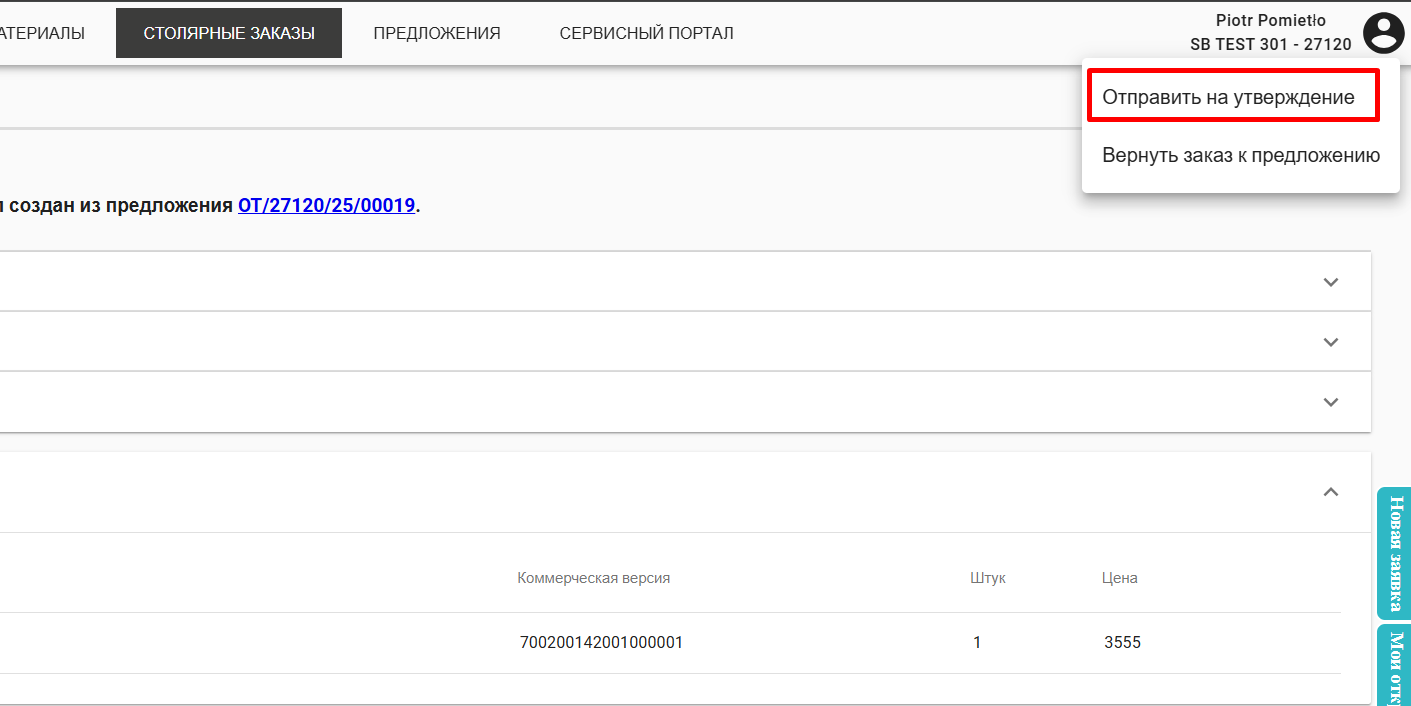Open the partially visible МАТЕРИАЛЫ tab
The height and width of the screenshot is (706, 1411).
point(40,33)
